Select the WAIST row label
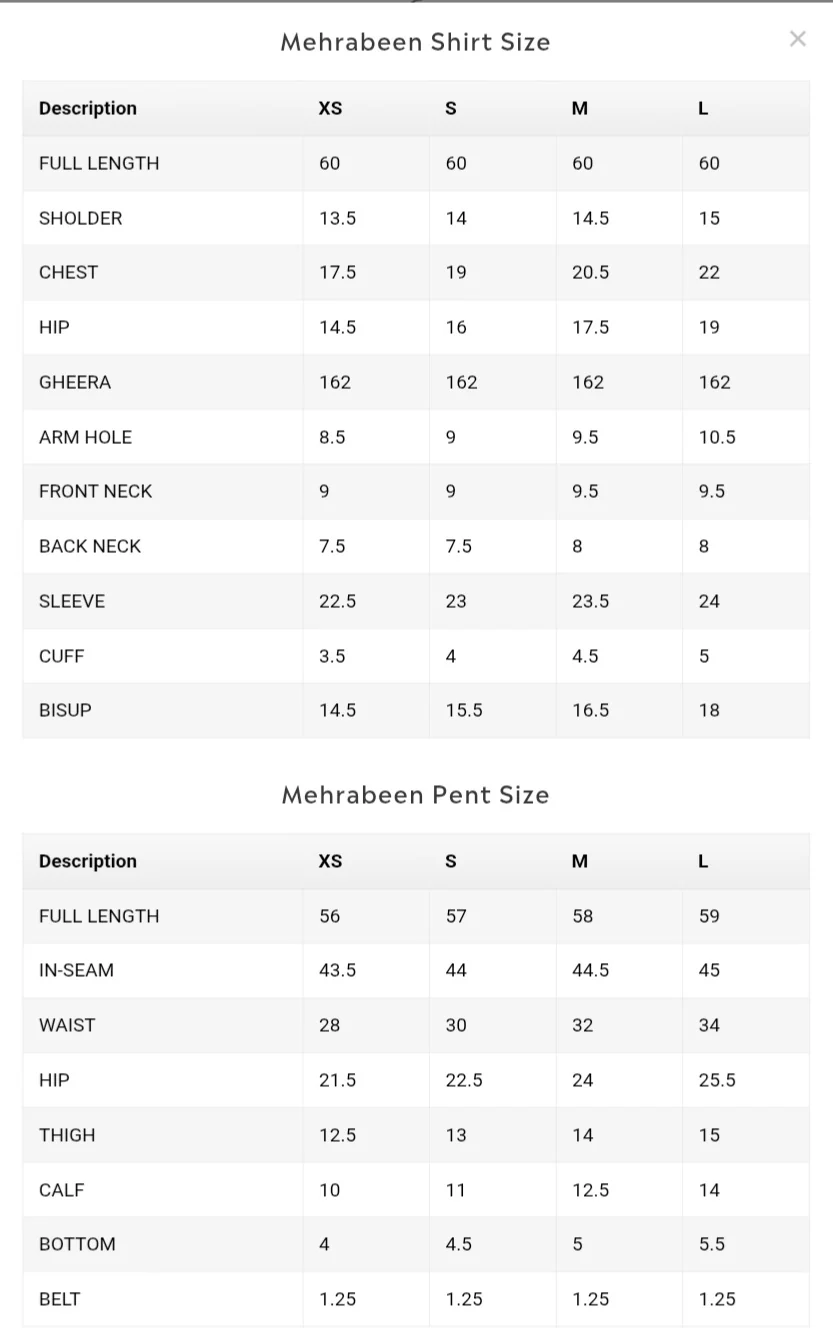 (67, 1025)
